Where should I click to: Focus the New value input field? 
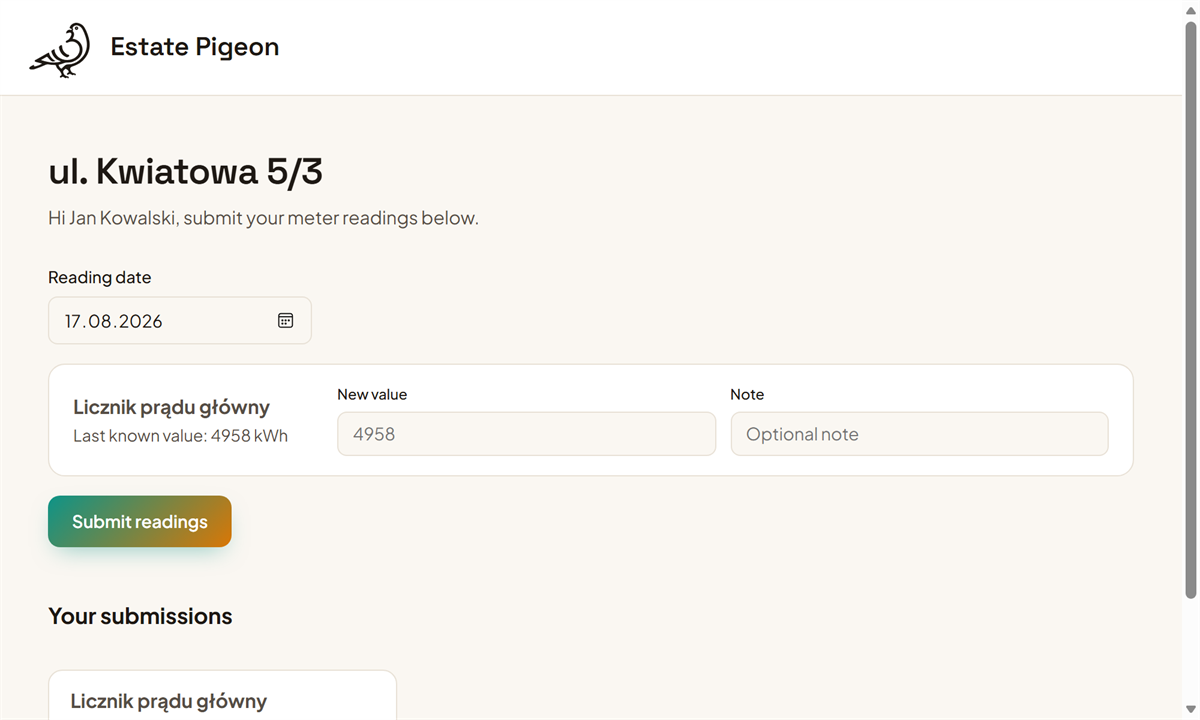click(x=526, y=434)
